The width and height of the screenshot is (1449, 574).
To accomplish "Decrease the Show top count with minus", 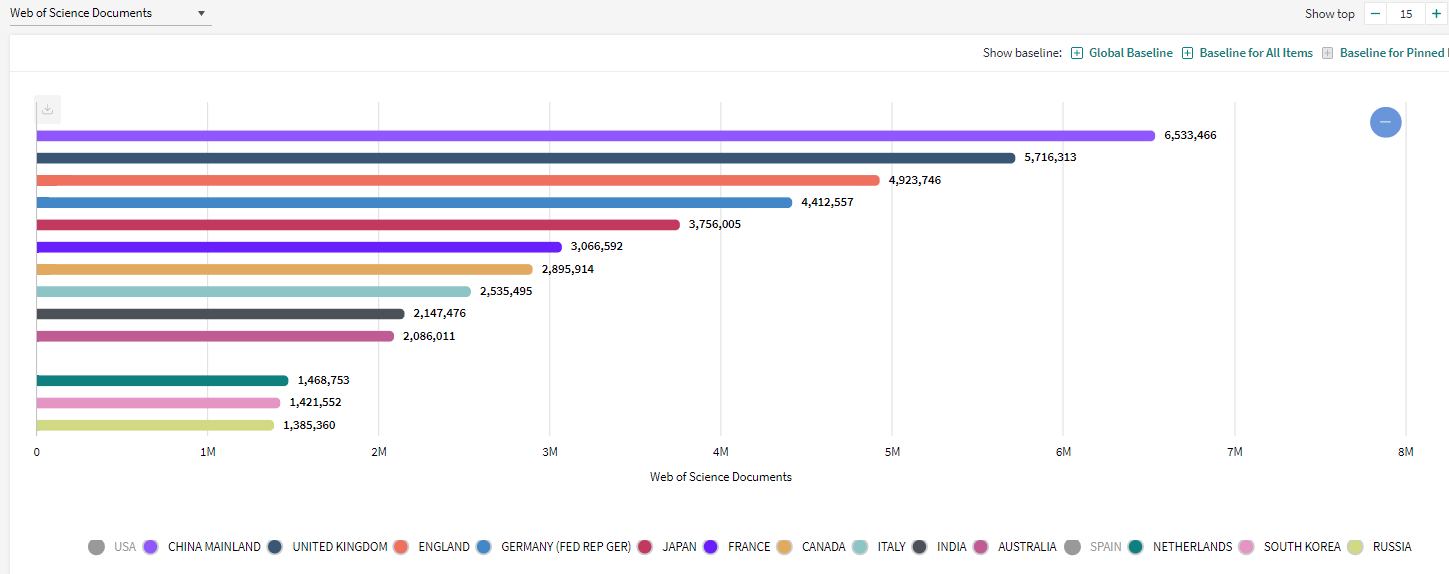I will (x=1375, y=14).
